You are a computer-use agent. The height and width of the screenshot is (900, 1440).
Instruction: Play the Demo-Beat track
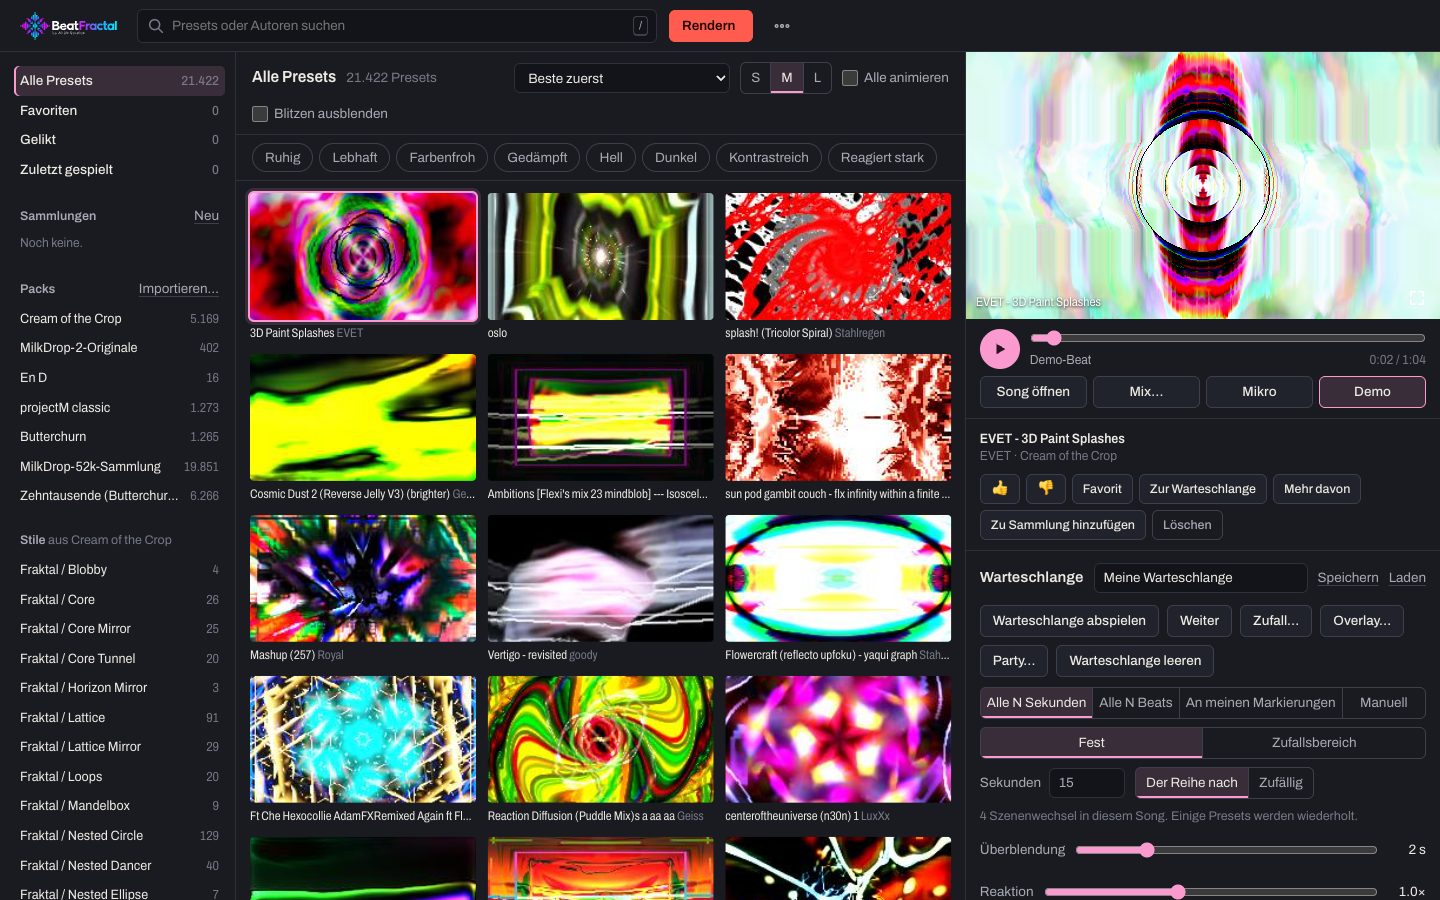tap(1000, 349)
